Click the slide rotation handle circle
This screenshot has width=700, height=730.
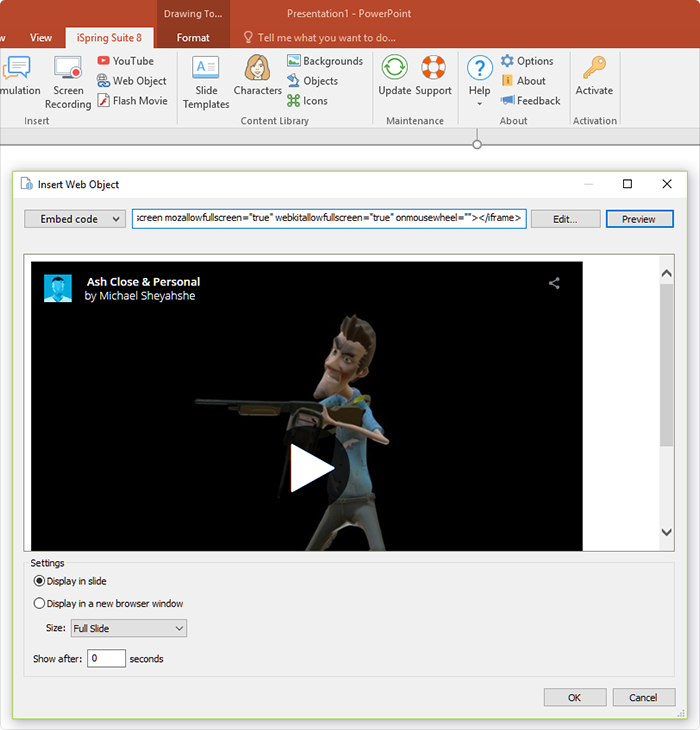[x=477, y=145]
